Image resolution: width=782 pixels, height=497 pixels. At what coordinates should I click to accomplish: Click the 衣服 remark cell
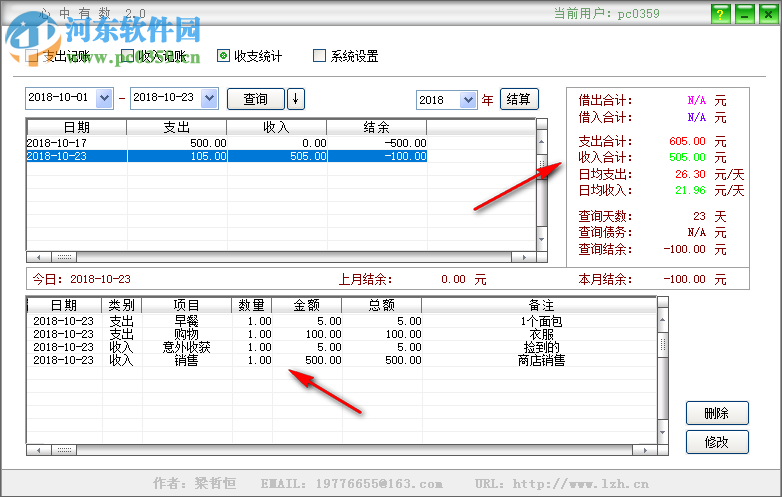541,334
